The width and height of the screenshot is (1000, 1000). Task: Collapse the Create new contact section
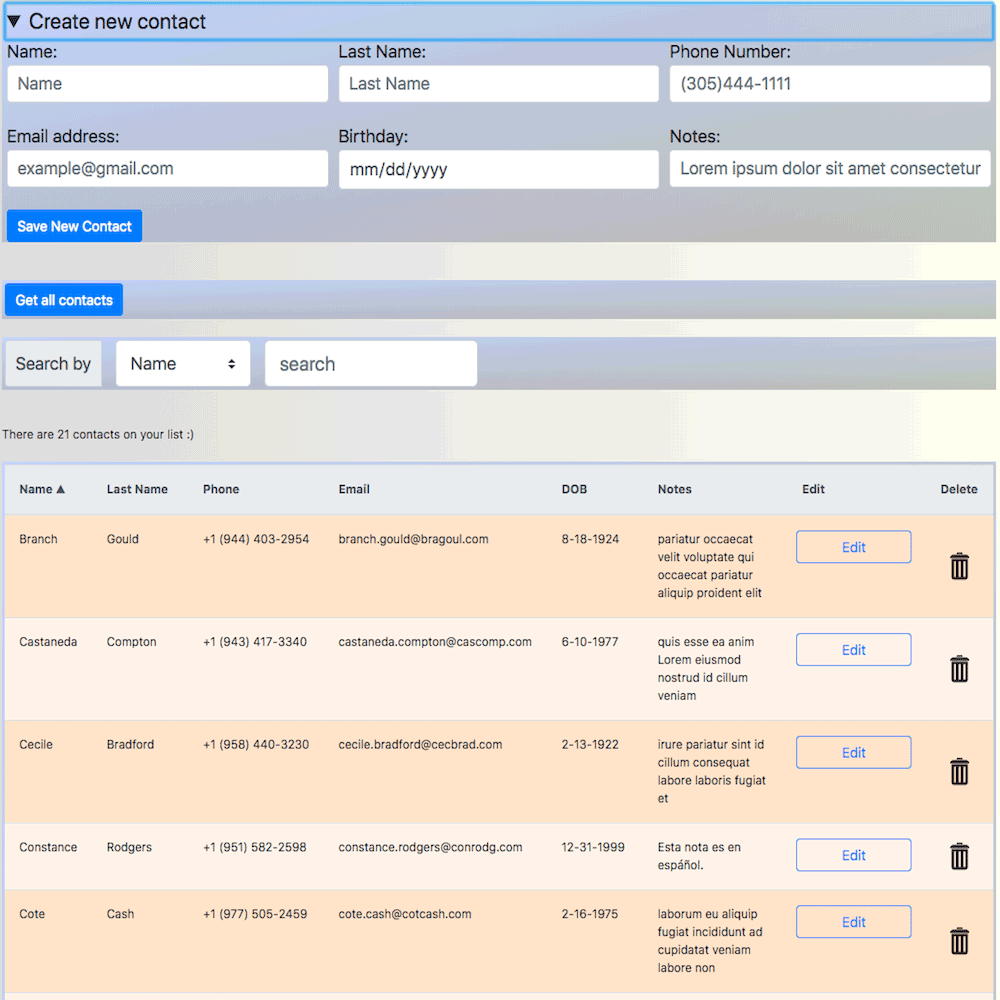click(x=106, y=22)
